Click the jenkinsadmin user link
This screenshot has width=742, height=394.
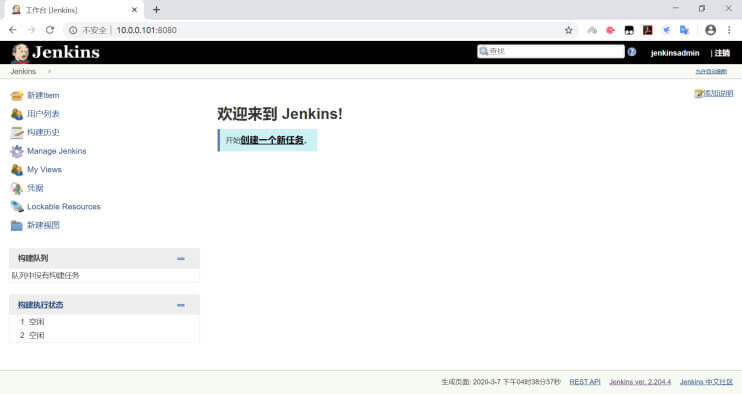click(675, 53)
